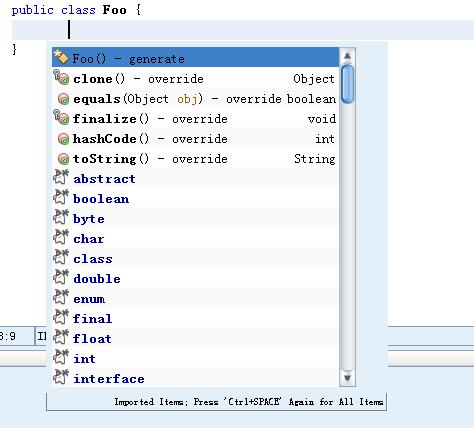
Task: Click the Imported Items hint text
Action: 249,402
